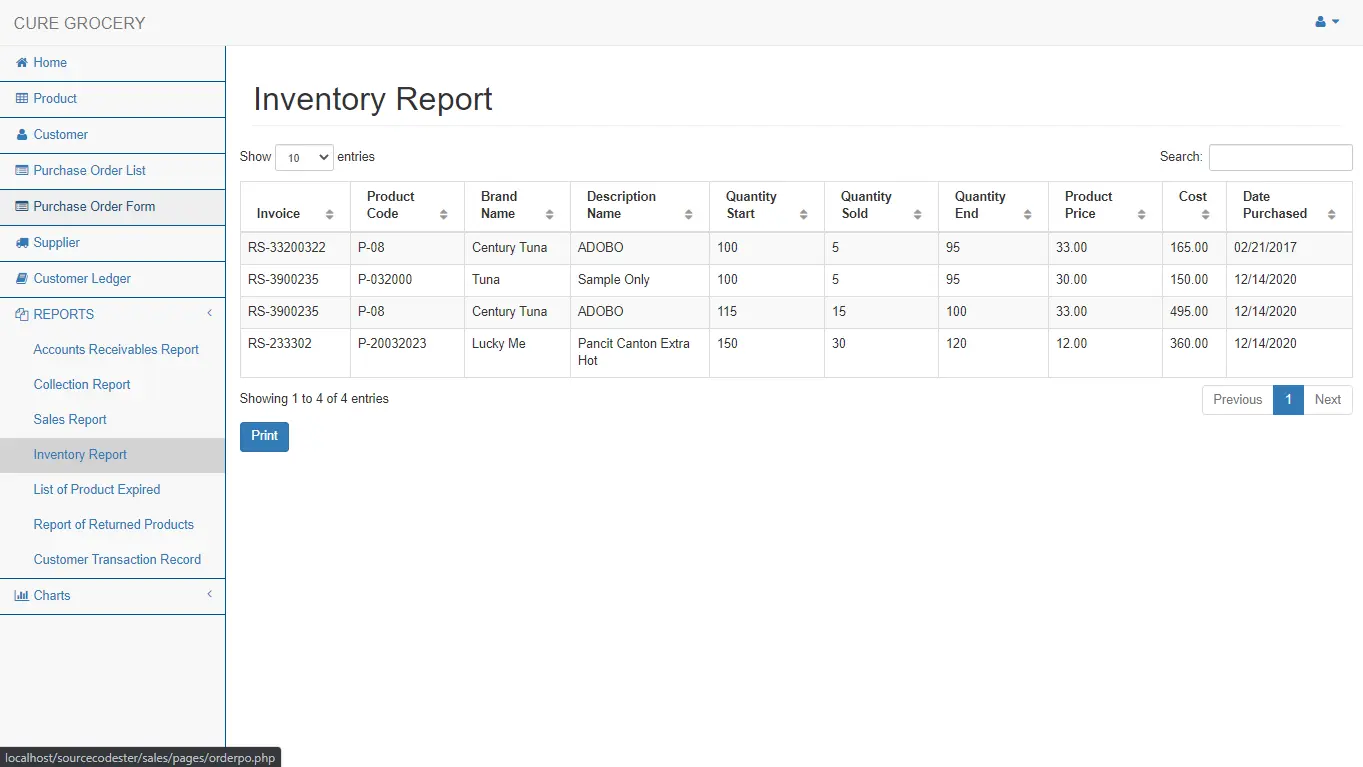Sort by Quantity Start sort arrows
The height and width of the screenshot is (767, 1363).
(804, 214)
